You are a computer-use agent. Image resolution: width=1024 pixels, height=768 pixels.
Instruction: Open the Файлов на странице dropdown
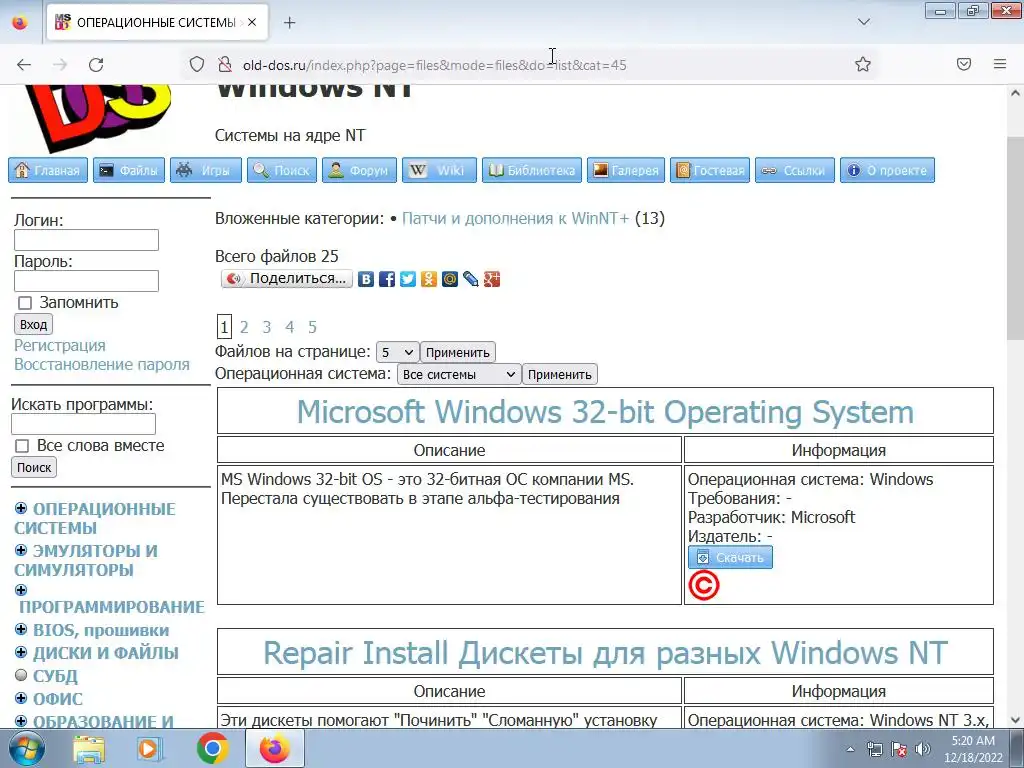(397, 353)
